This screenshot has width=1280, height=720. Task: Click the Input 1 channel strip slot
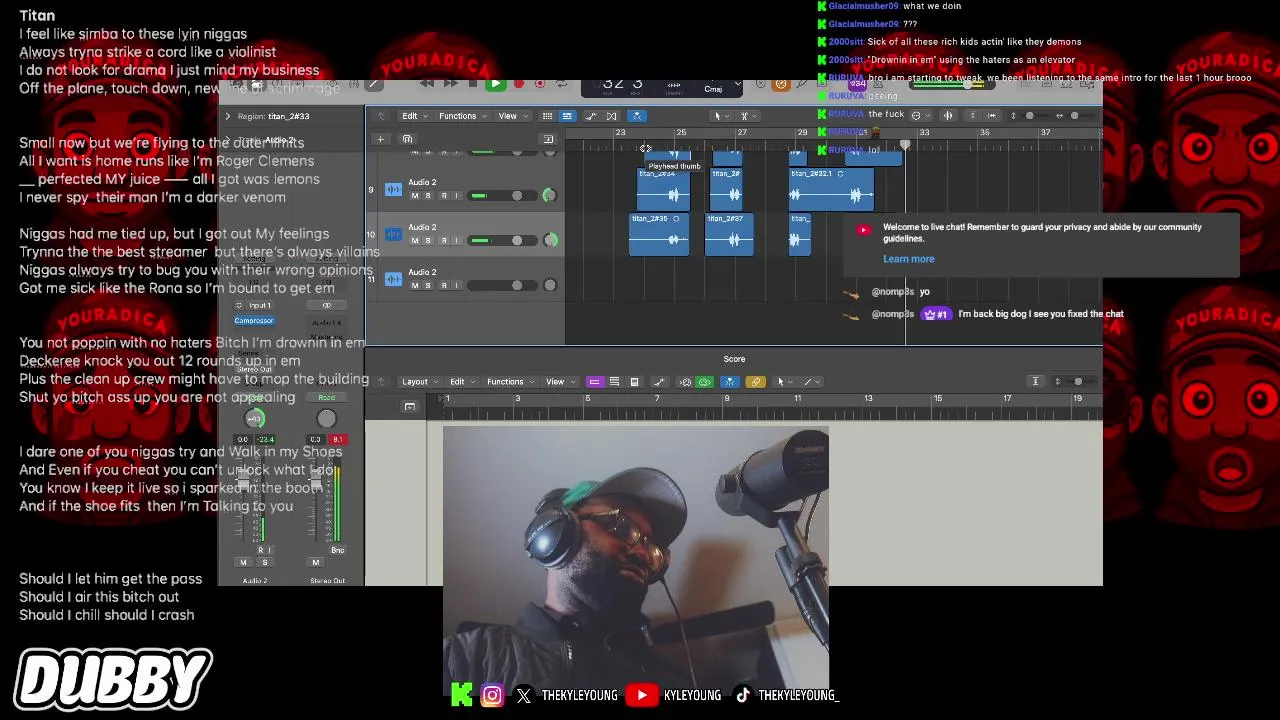coord(260,305)
